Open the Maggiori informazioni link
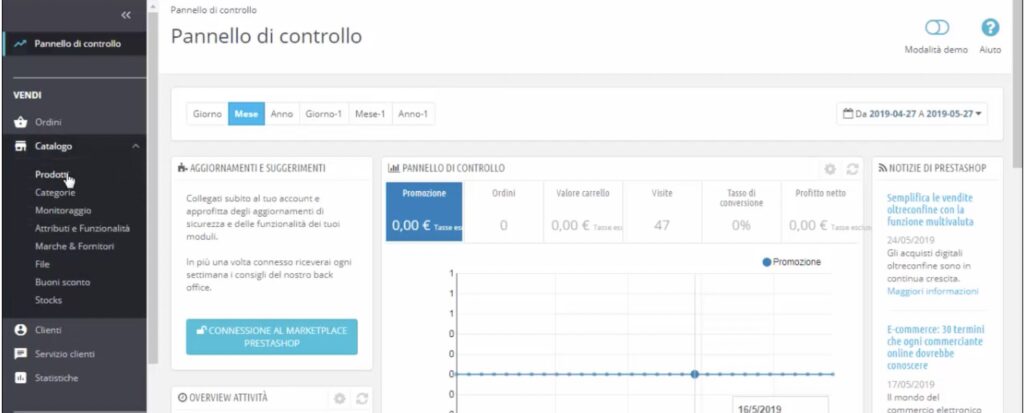 coord(932,292)
